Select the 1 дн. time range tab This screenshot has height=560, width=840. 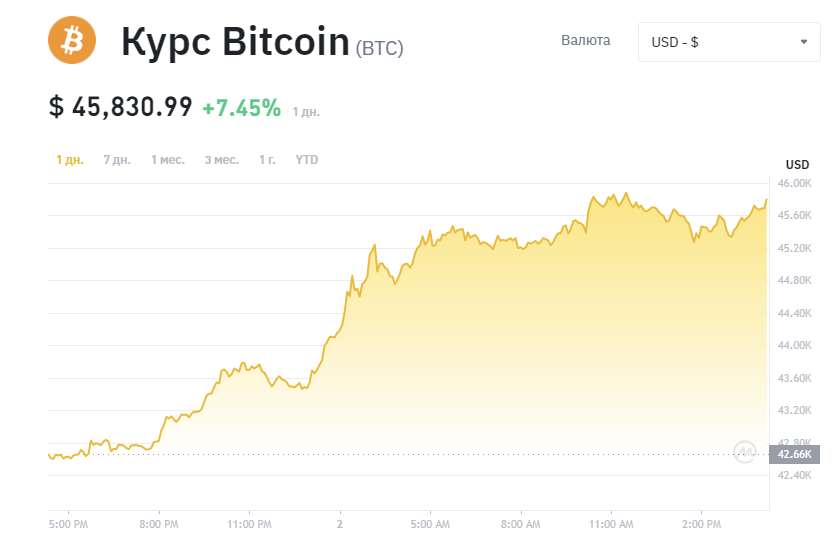(x=70, y=160)
